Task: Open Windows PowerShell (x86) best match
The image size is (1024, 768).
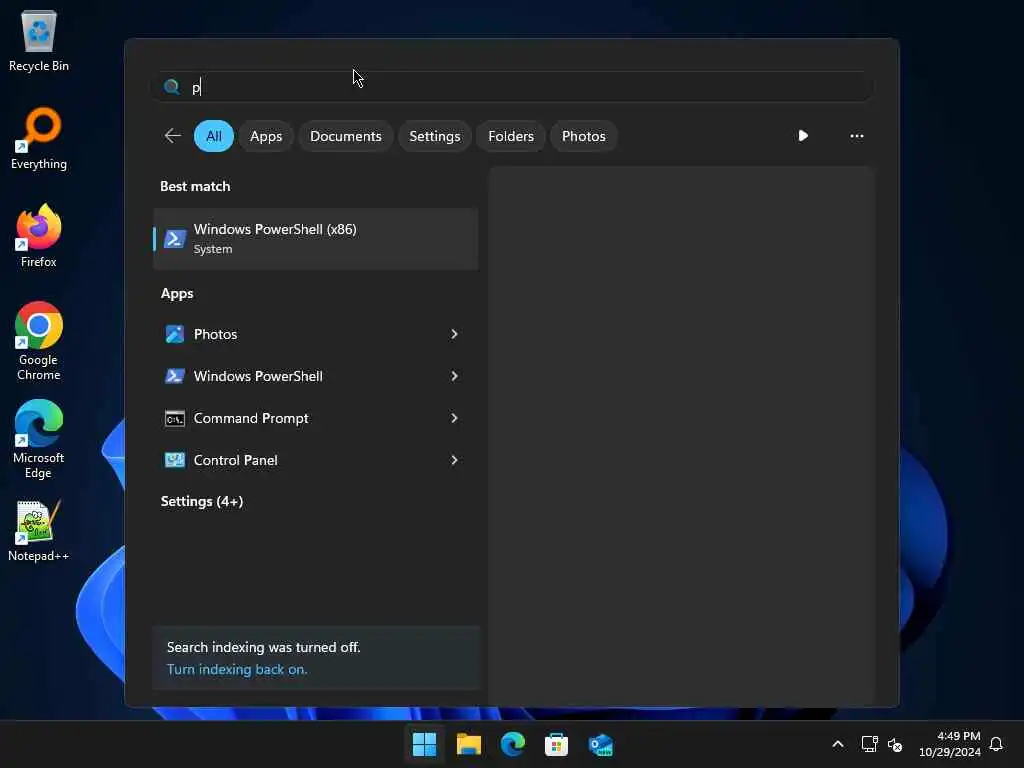Action: tap(315, 239)
